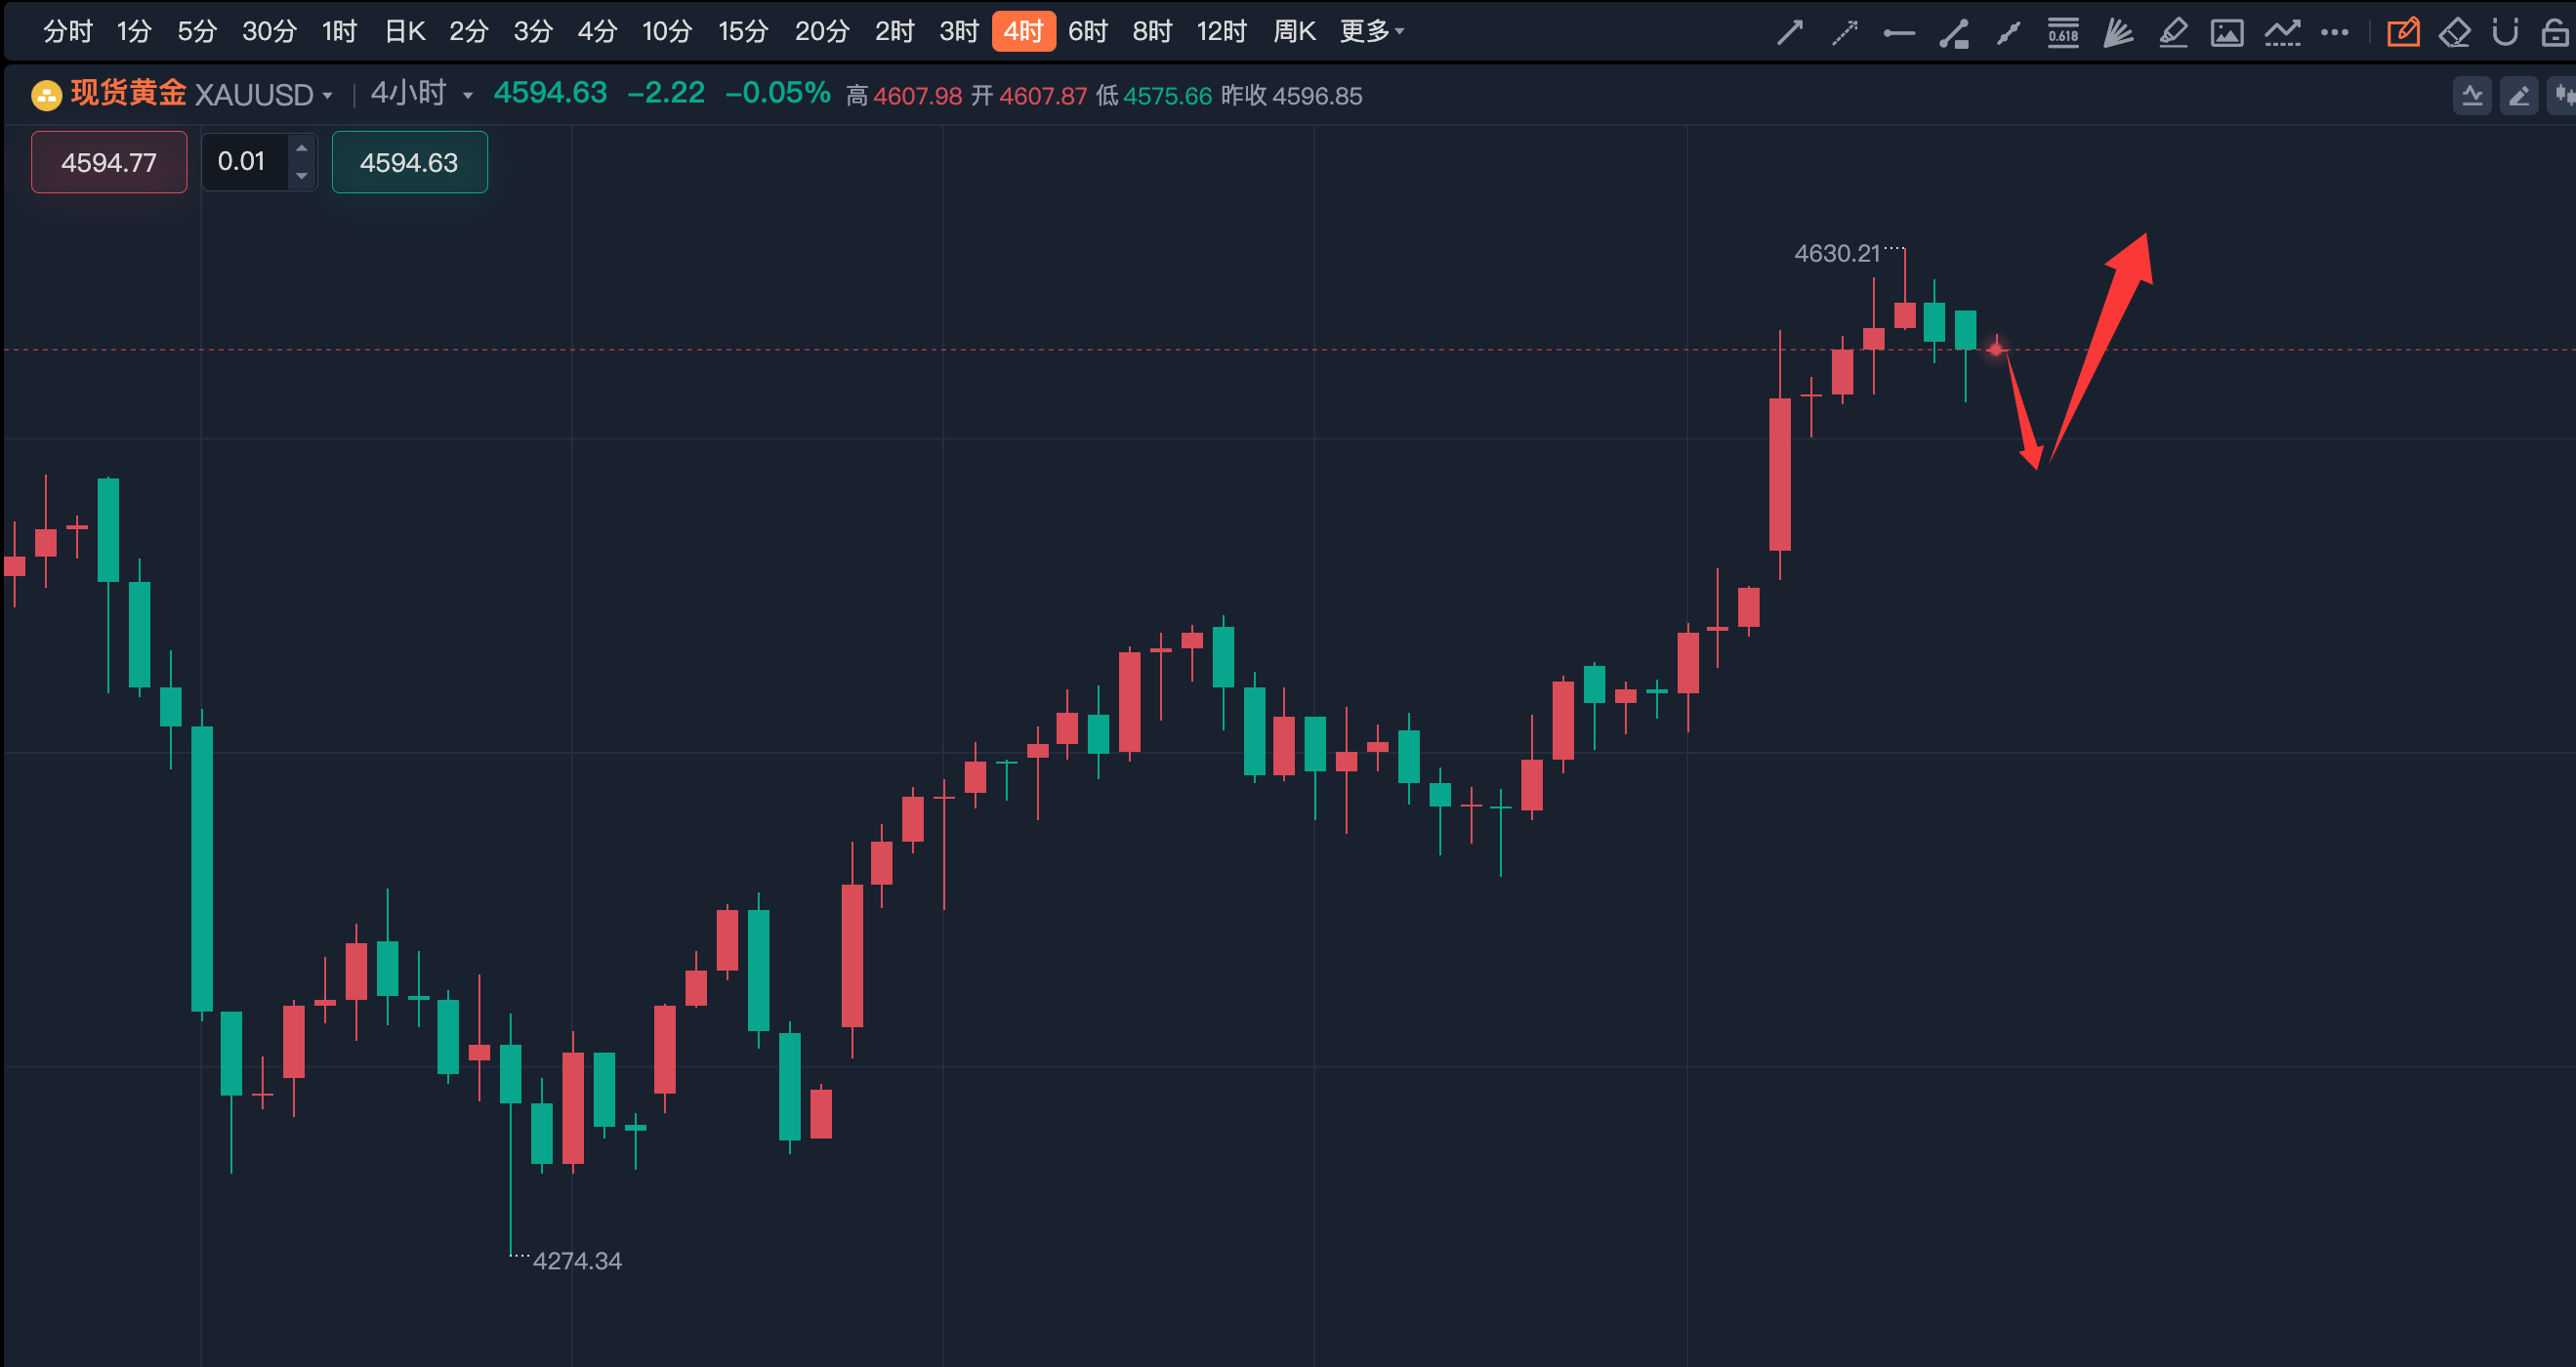The width and height of the screenshot is (2576, 1367).
Task: Select the Fibonacci 0.618 retracement tool
Action: [x=2063, y=33]
